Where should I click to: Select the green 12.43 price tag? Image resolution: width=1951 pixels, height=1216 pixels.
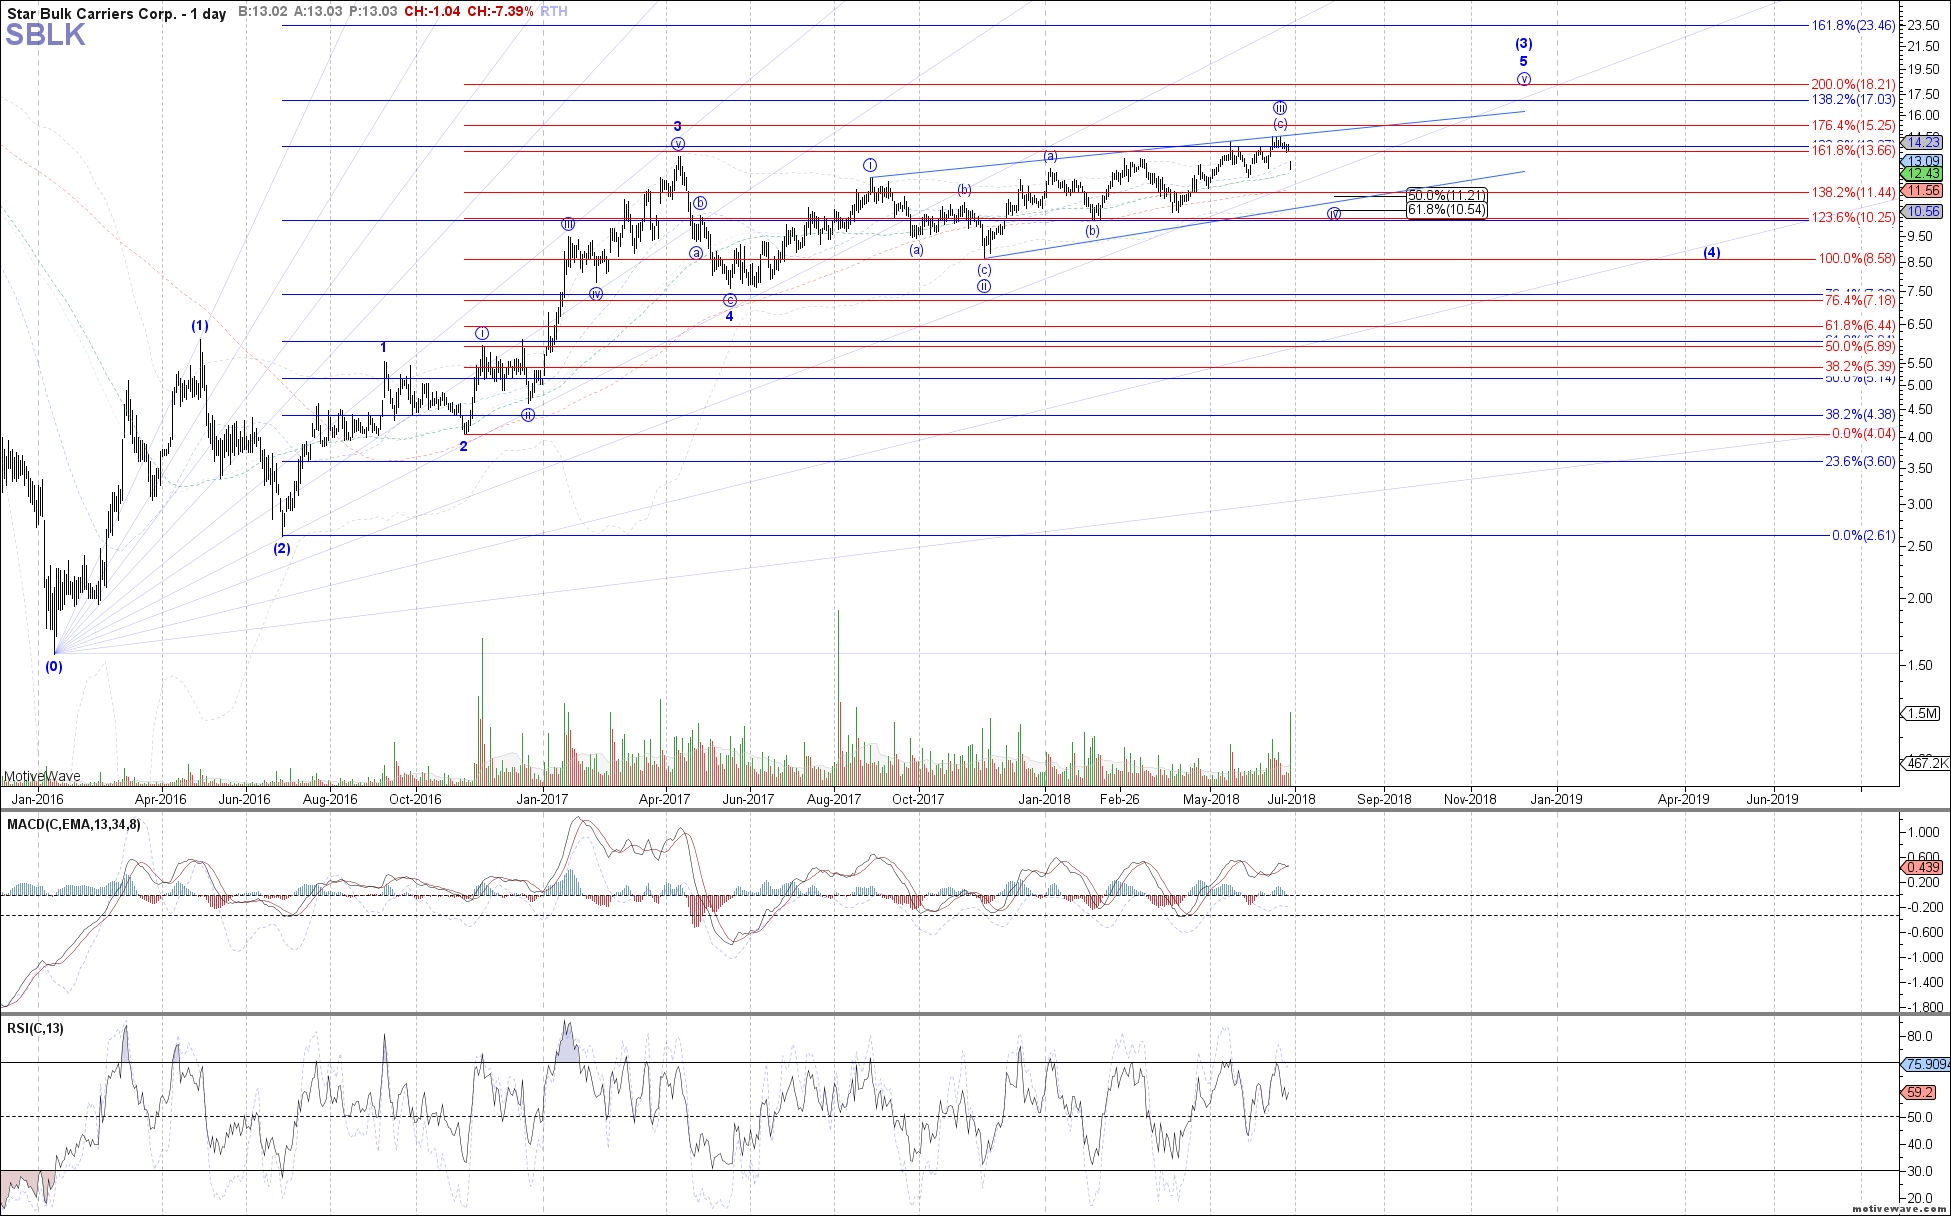[1924, 174]
